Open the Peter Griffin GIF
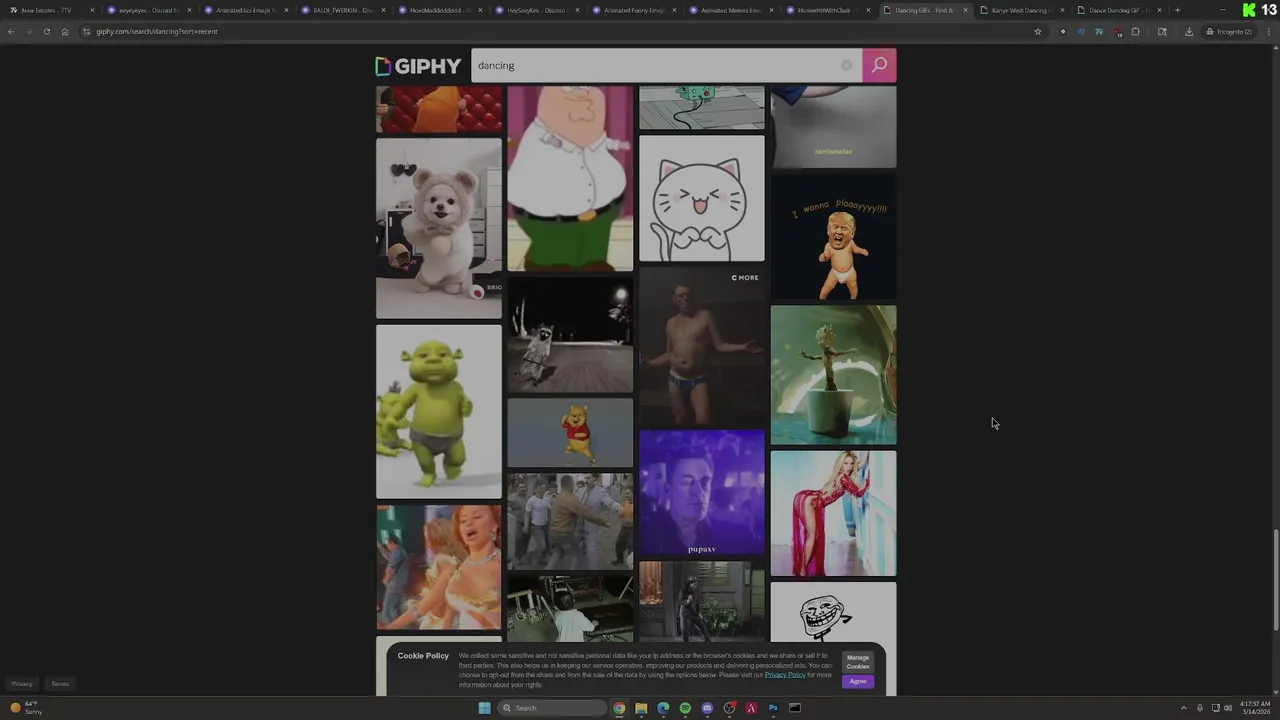 pos(570,178)
